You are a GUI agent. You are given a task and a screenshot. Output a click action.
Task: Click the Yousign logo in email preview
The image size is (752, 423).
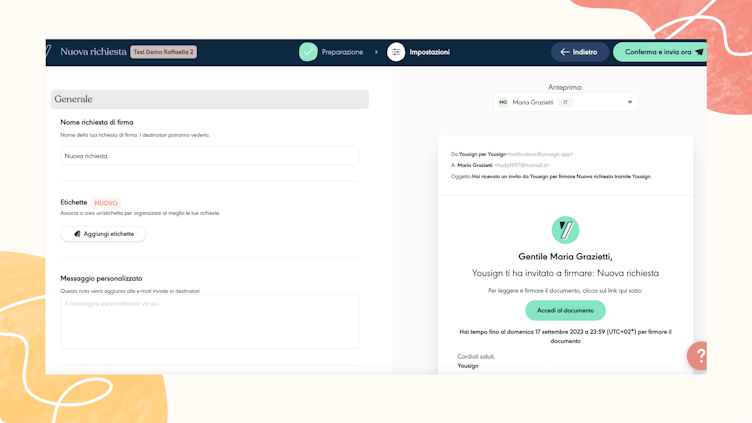(565, 230)
